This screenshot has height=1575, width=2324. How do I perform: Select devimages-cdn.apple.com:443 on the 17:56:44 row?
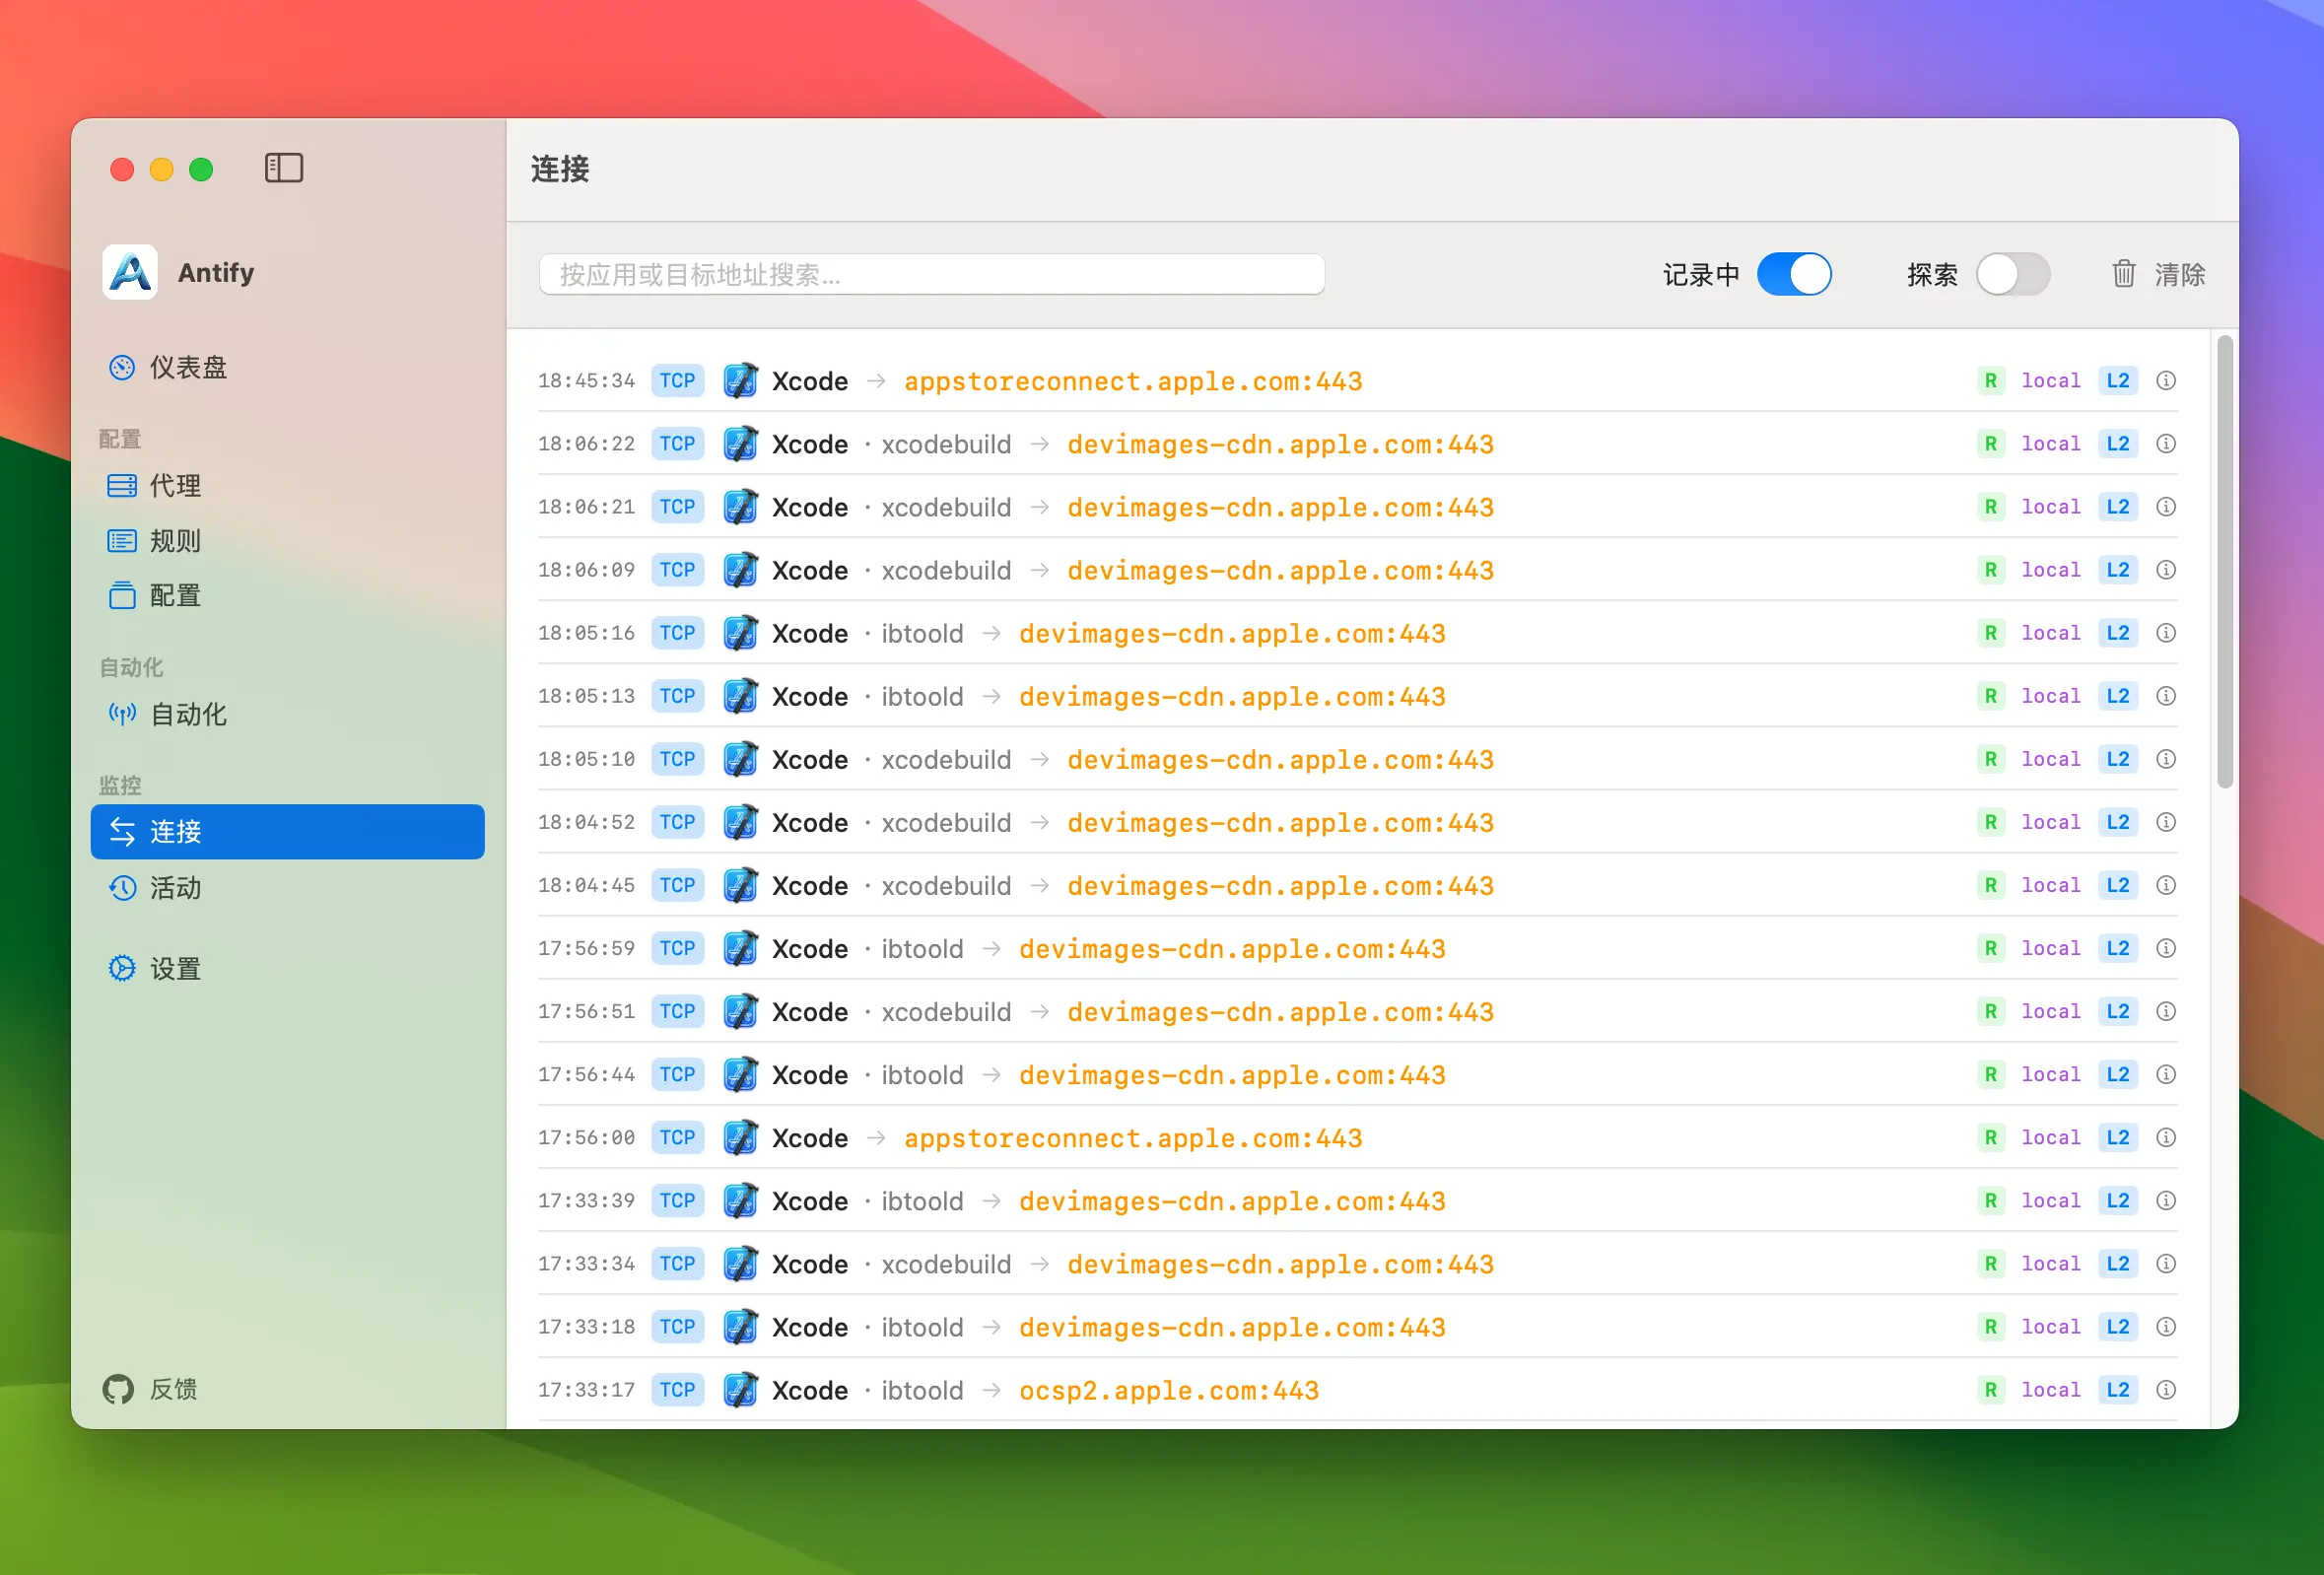[1232, 1075]
